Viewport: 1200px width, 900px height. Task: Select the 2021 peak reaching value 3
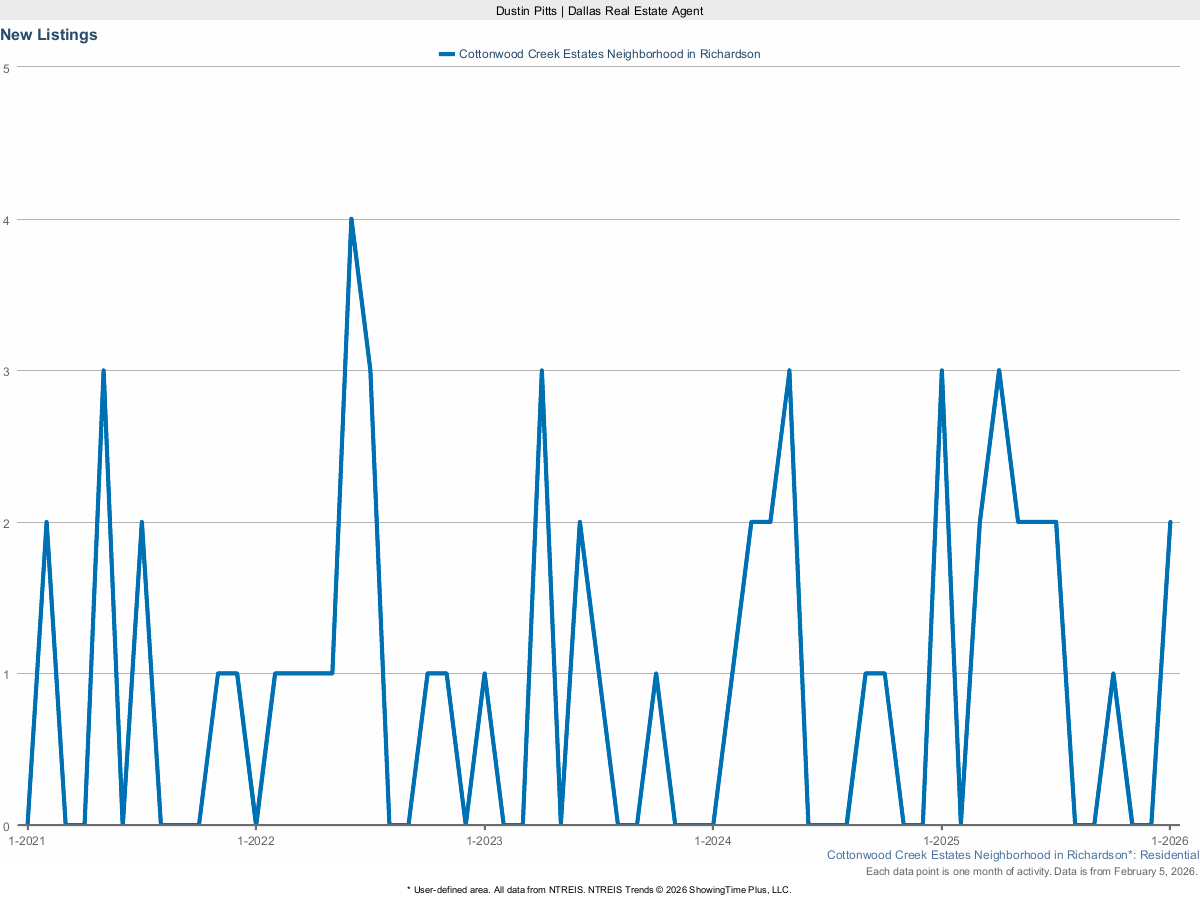[103, 371]
